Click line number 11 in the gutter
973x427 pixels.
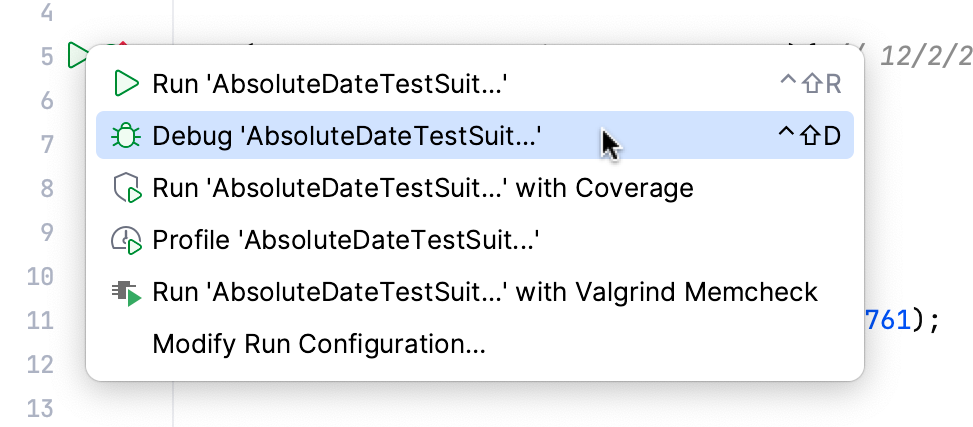[x=41, y=320]
